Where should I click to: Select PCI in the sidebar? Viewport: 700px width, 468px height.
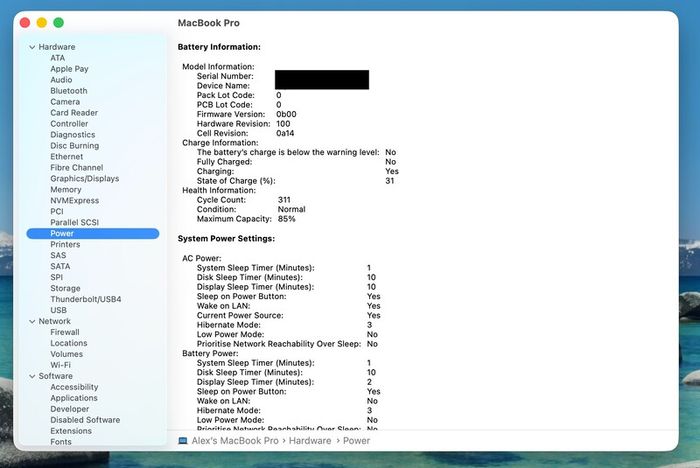(57, 212)
